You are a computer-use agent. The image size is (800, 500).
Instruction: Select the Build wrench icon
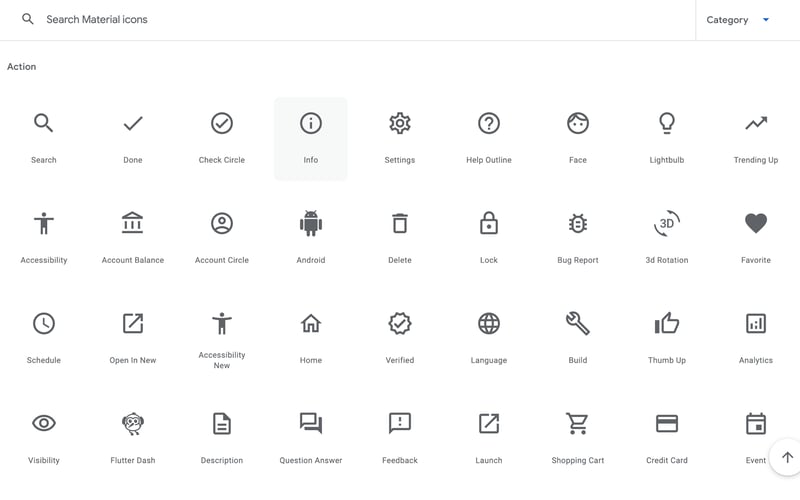tap(578, 323)
